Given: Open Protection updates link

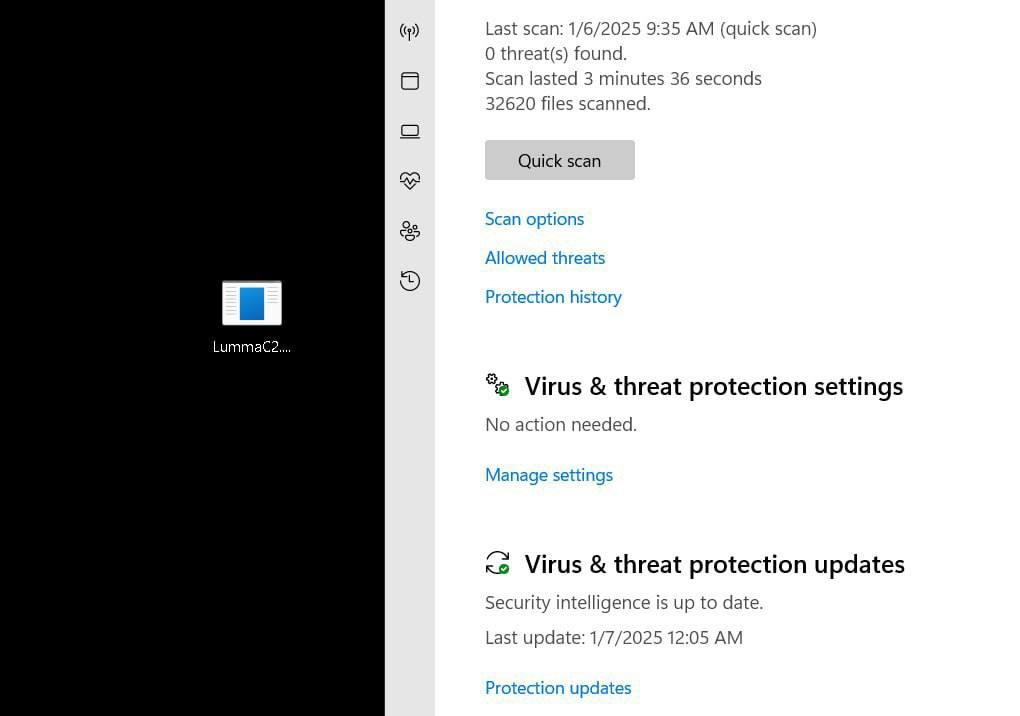Looking at the screenshot, I should click(x=558, y=688).
